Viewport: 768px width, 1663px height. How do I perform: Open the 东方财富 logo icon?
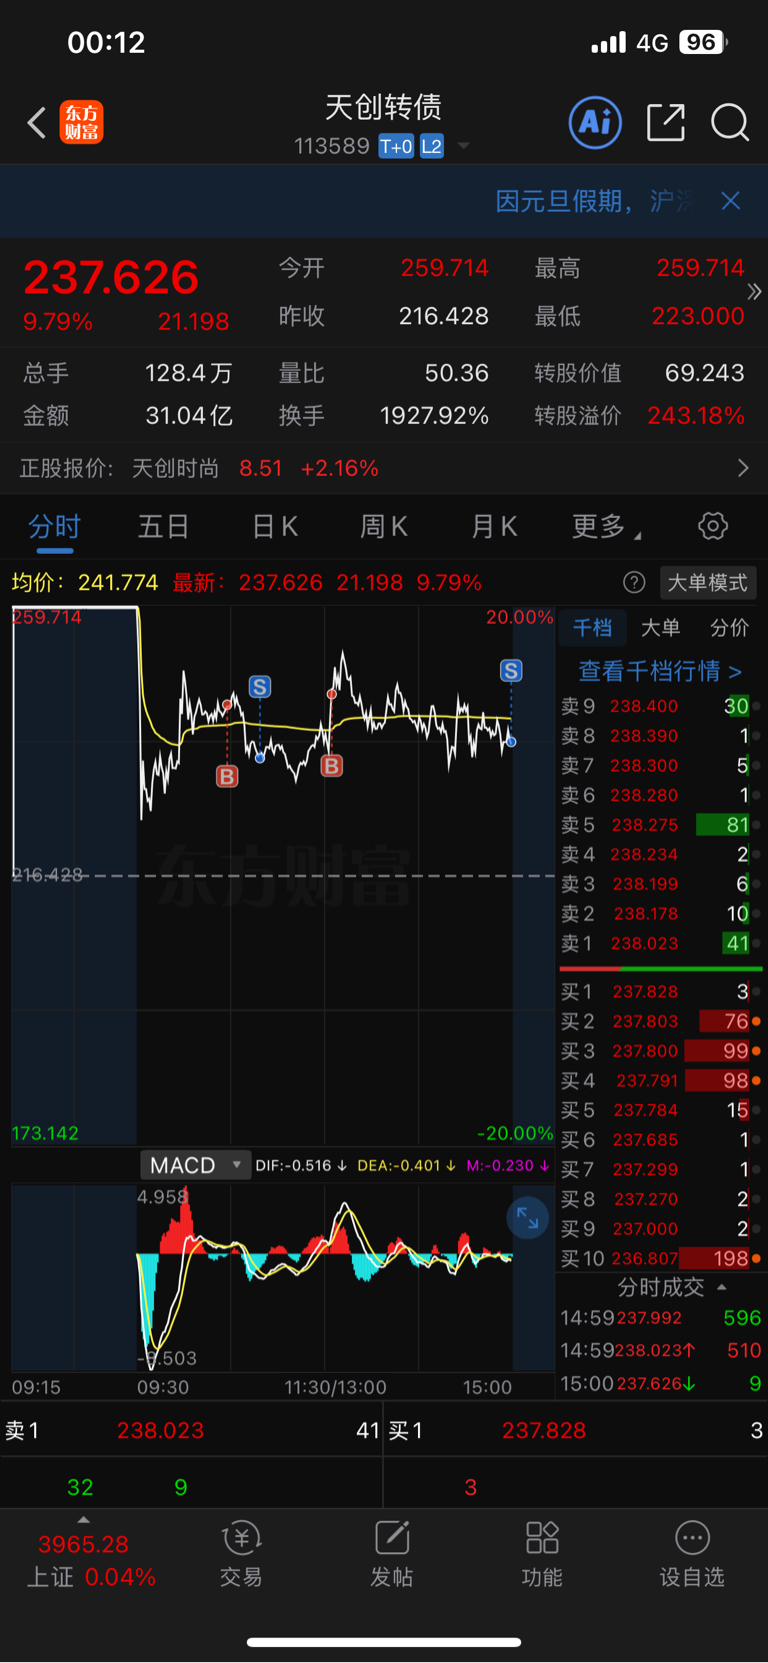[x=81, y=123]
